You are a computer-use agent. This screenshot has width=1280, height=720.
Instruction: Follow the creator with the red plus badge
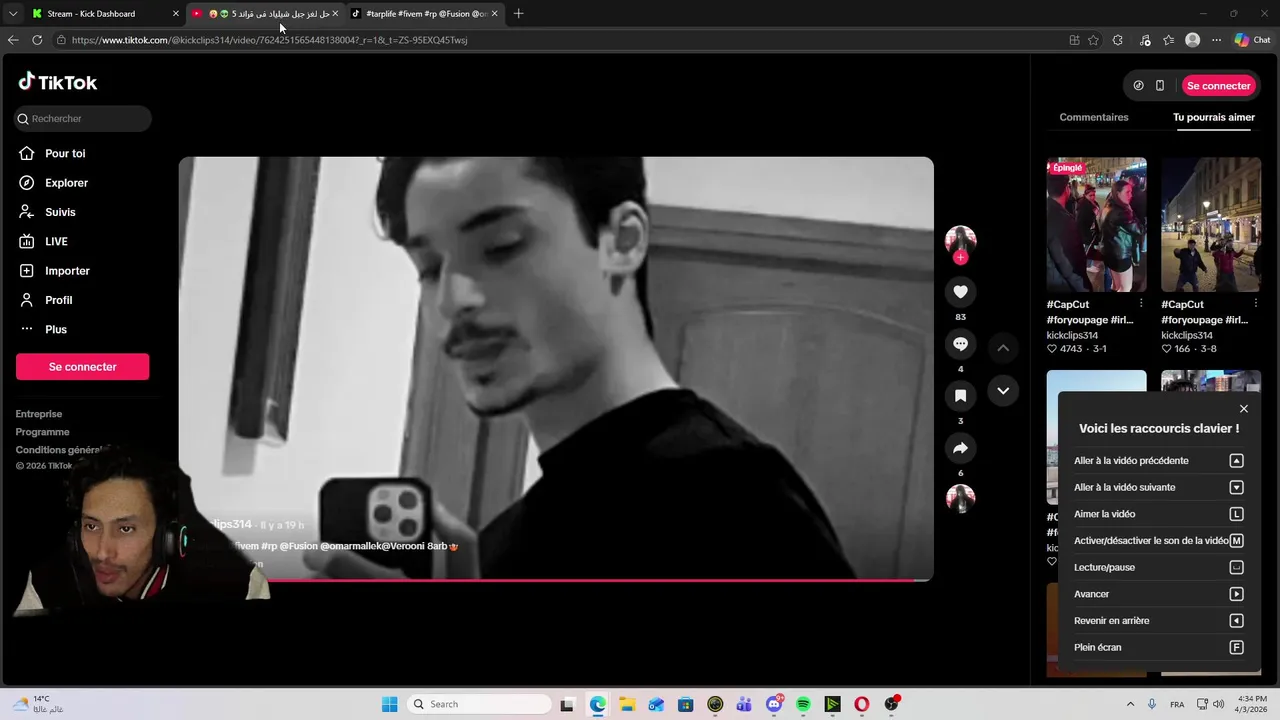[x=960, y=258]
